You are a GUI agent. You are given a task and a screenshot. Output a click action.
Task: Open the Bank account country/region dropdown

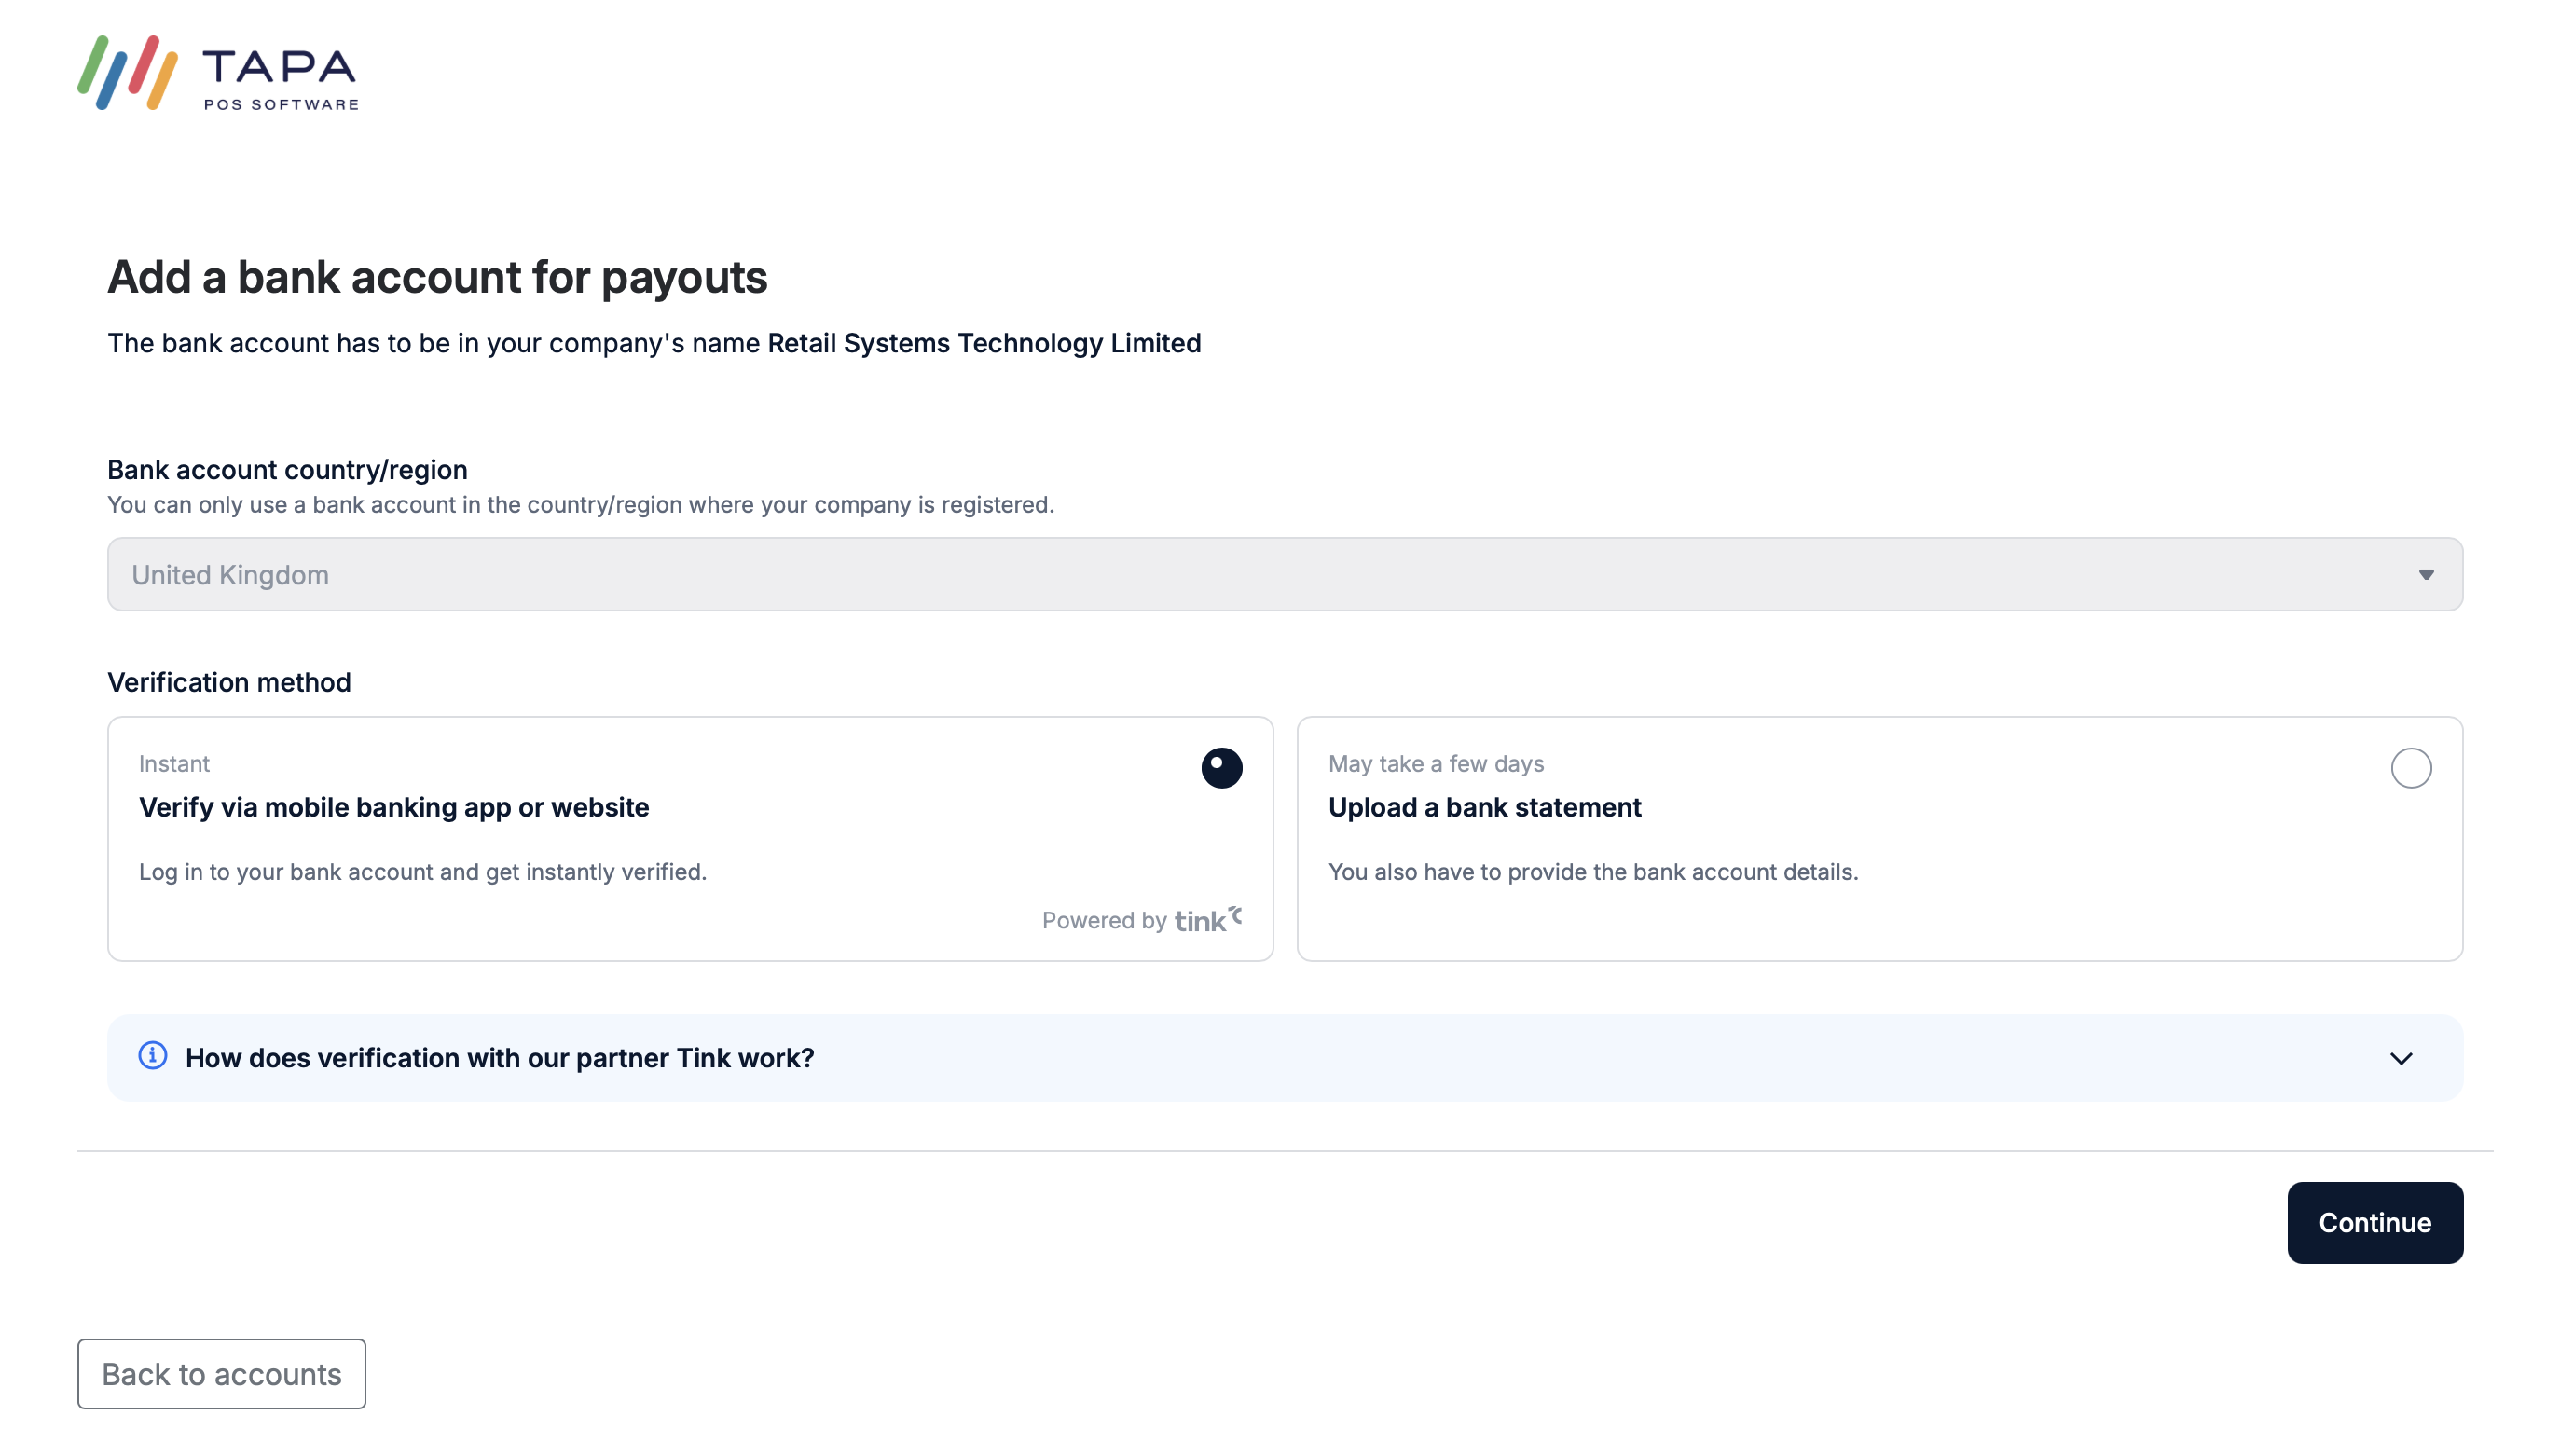(1283, 574)
